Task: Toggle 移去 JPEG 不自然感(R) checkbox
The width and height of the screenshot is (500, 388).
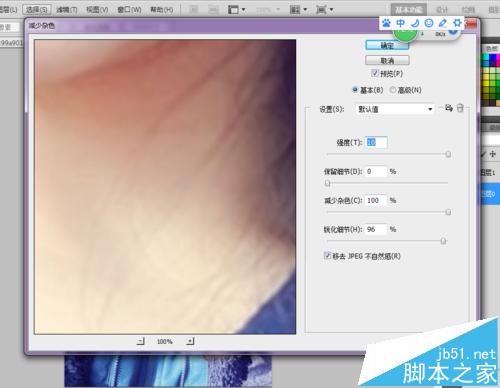Action: click(327, 256)
